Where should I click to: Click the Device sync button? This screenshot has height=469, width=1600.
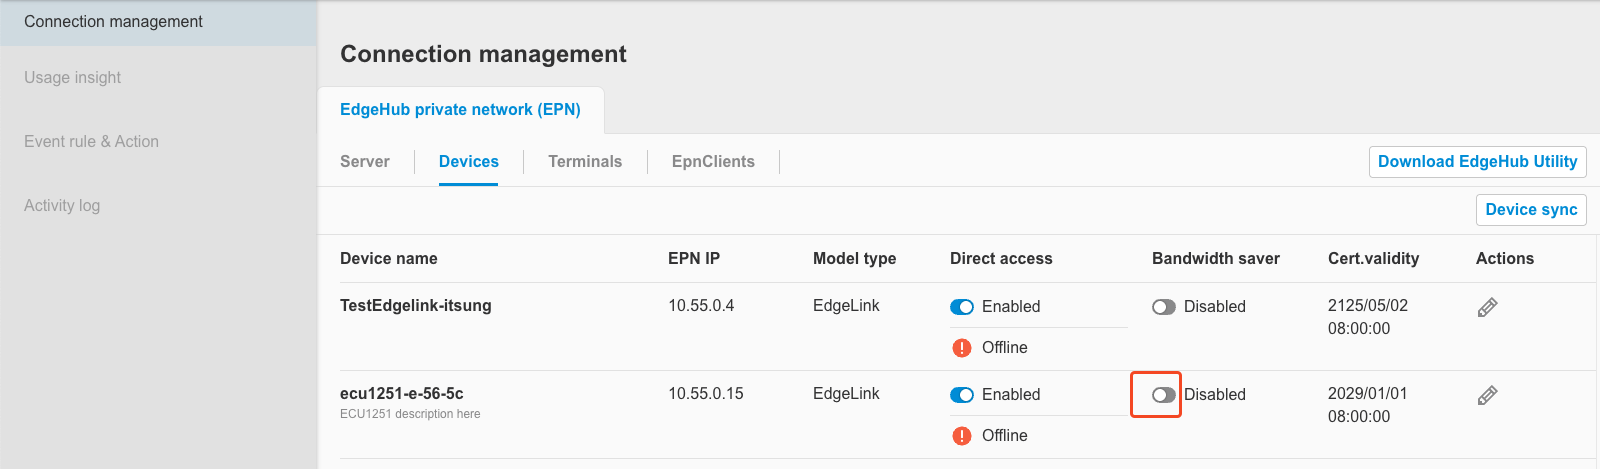(1531, 210)
